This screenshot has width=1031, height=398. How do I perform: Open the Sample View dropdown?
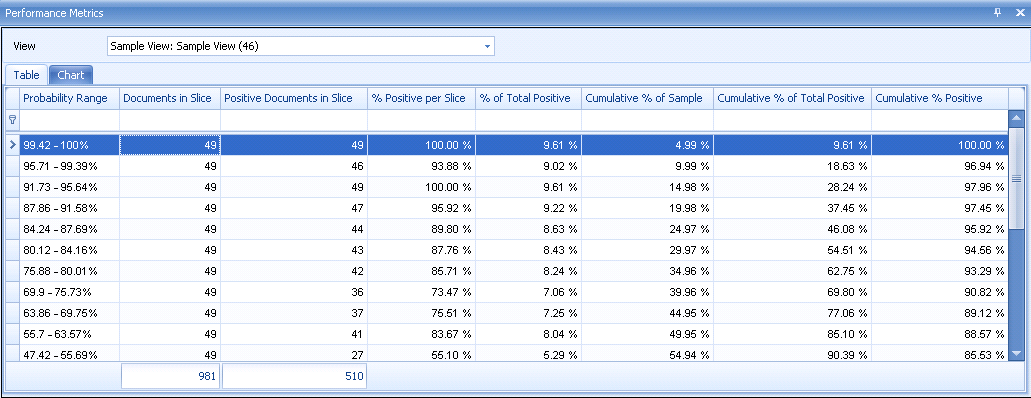(487, 46)
